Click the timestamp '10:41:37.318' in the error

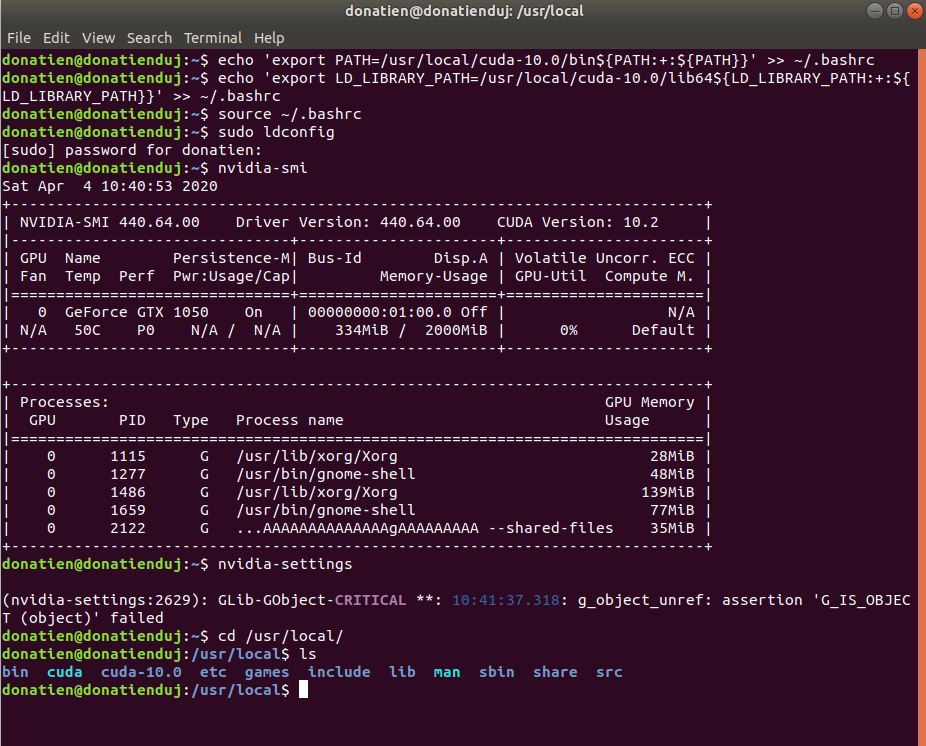click(506, 600)
